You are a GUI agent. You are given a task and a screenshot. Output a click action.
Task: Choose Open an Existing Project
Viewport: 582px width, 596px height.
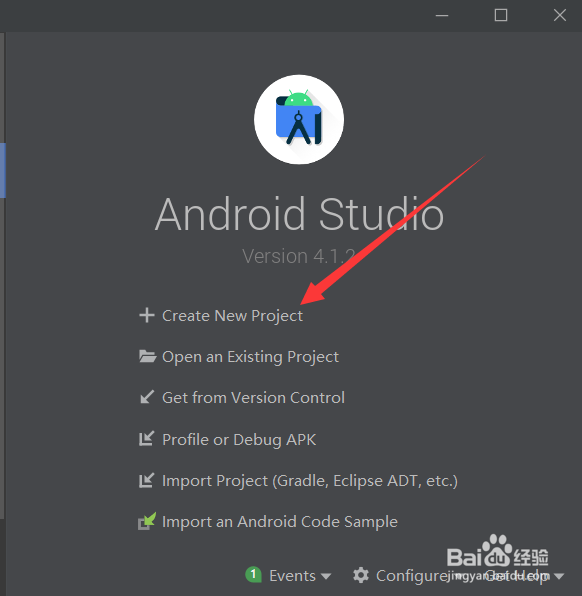[250, 357]
